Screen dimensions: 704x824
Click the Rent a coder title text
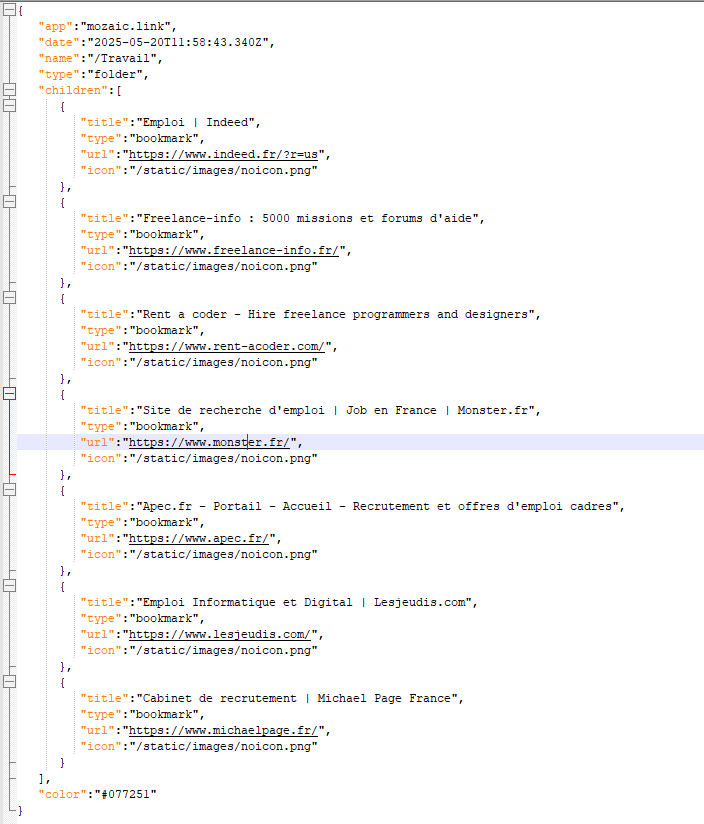point(335,314)
